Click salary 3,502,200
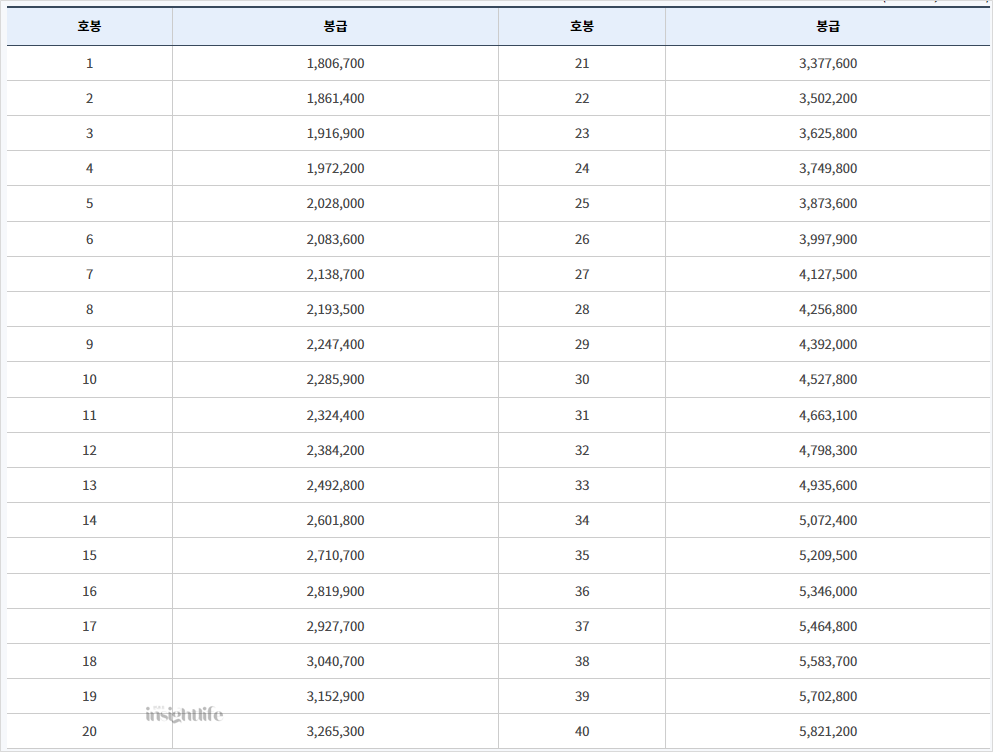 pos(828,98)
